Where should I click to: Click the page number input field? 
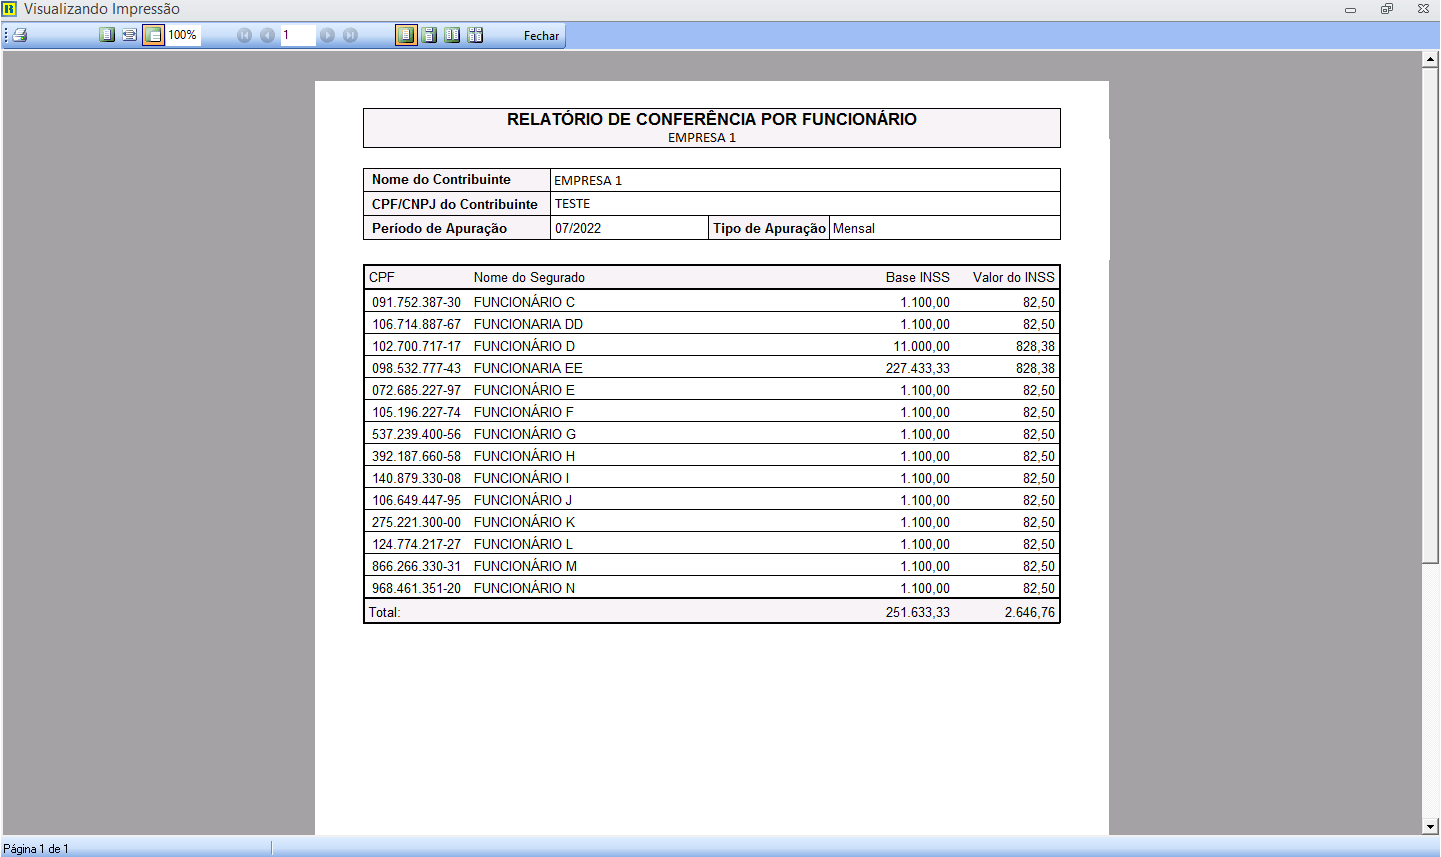[298, 35]
